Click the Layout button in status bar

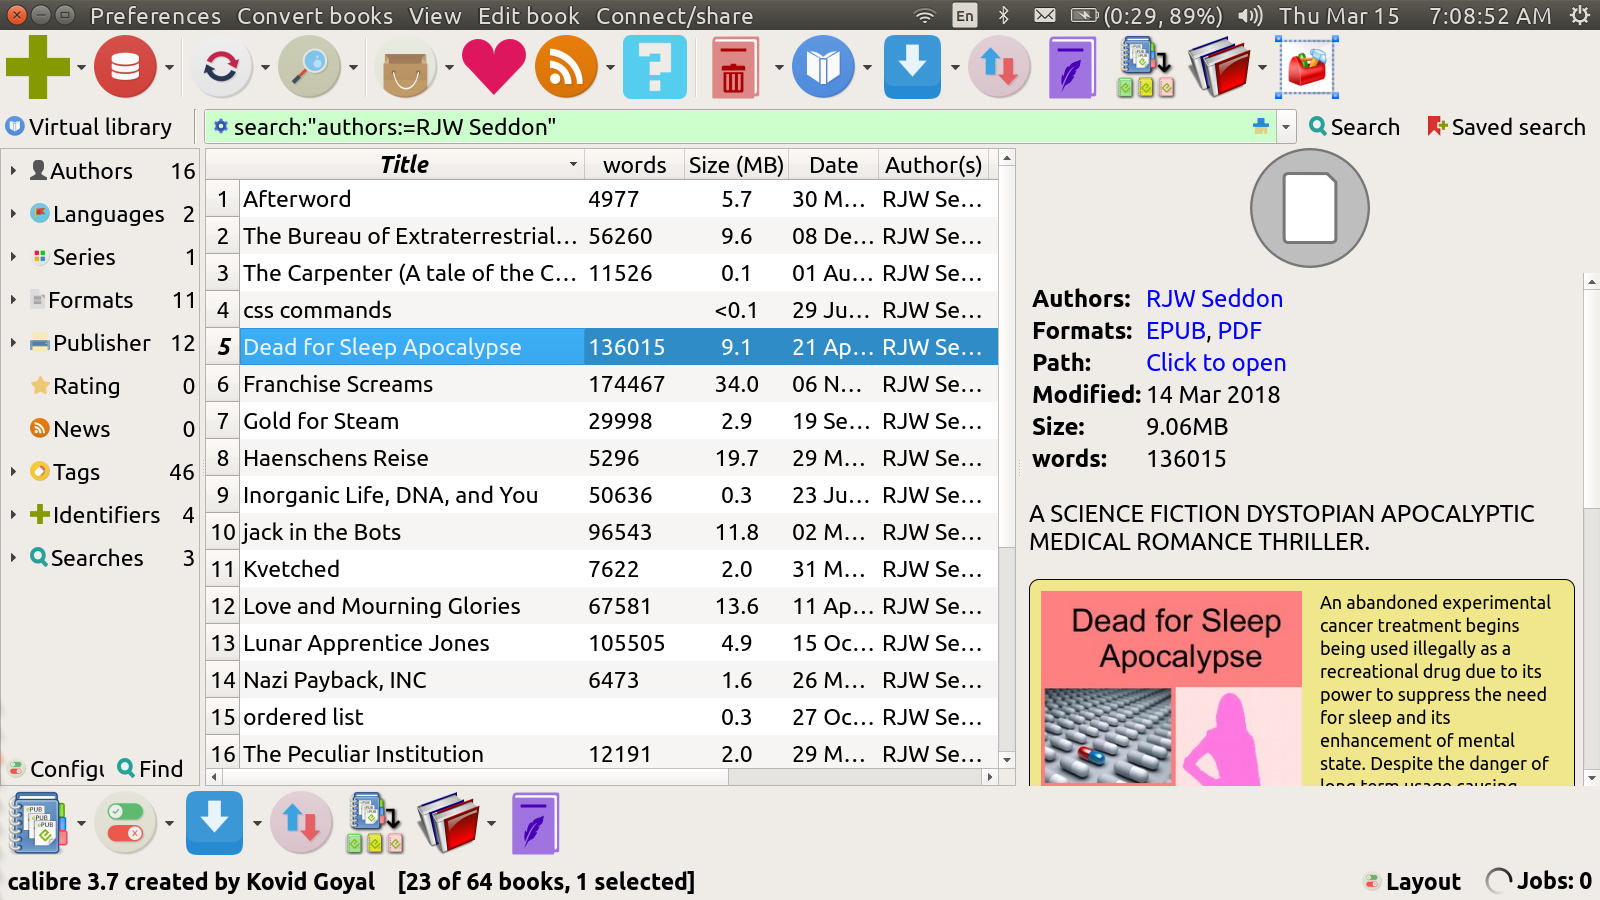pyautogui.click(x=1412, y=881)
